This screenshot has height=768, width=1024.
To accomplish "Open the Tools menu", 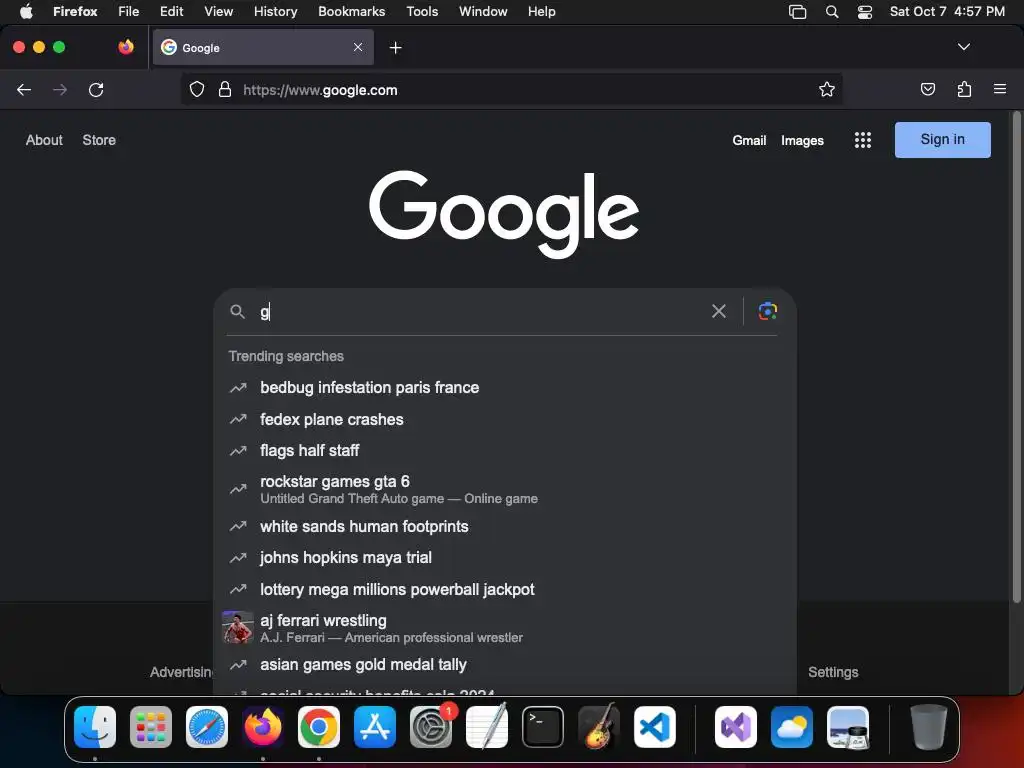I will point(422,11).
